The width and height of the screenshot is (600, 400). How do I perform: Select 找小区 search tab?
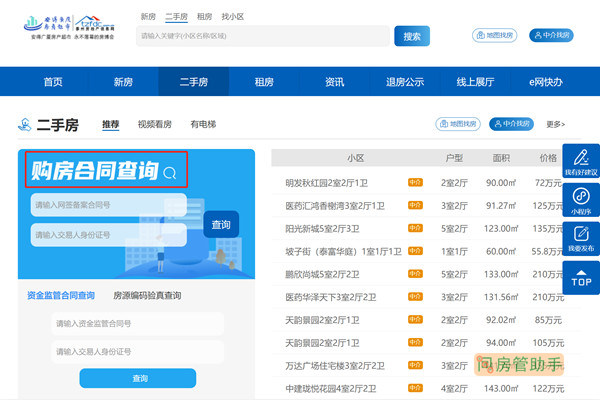[x=233, y=17]
